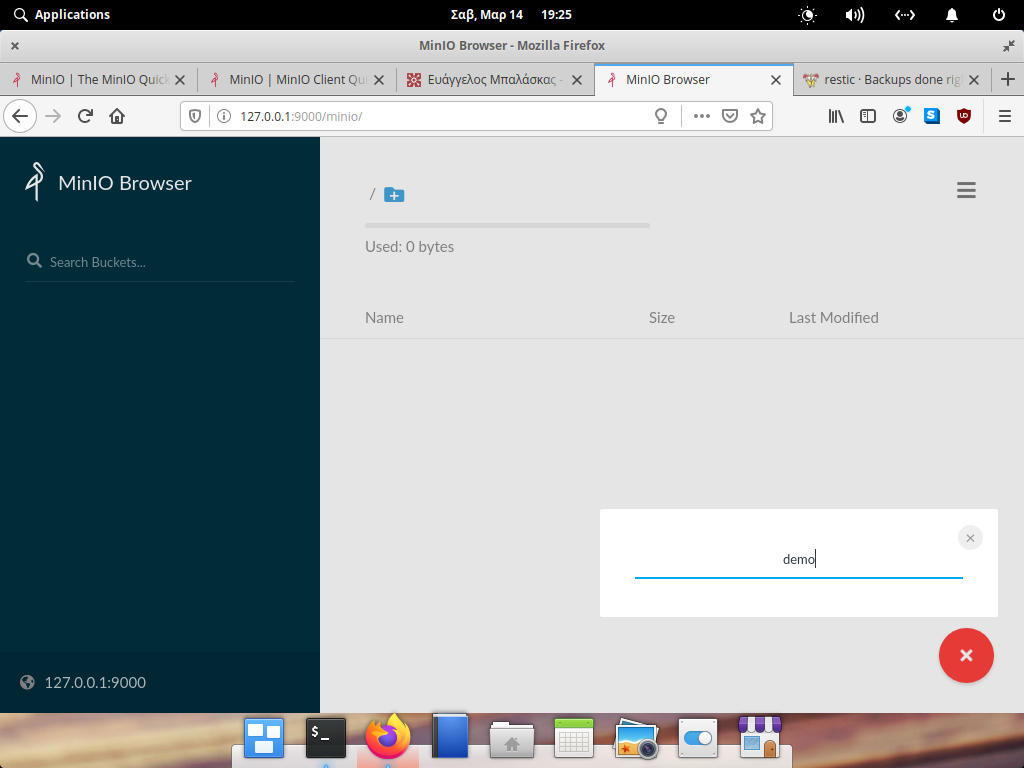This screenshot has height=768, width=1024.
Task: Open a new browser tab
Action: pos(1008,80)
